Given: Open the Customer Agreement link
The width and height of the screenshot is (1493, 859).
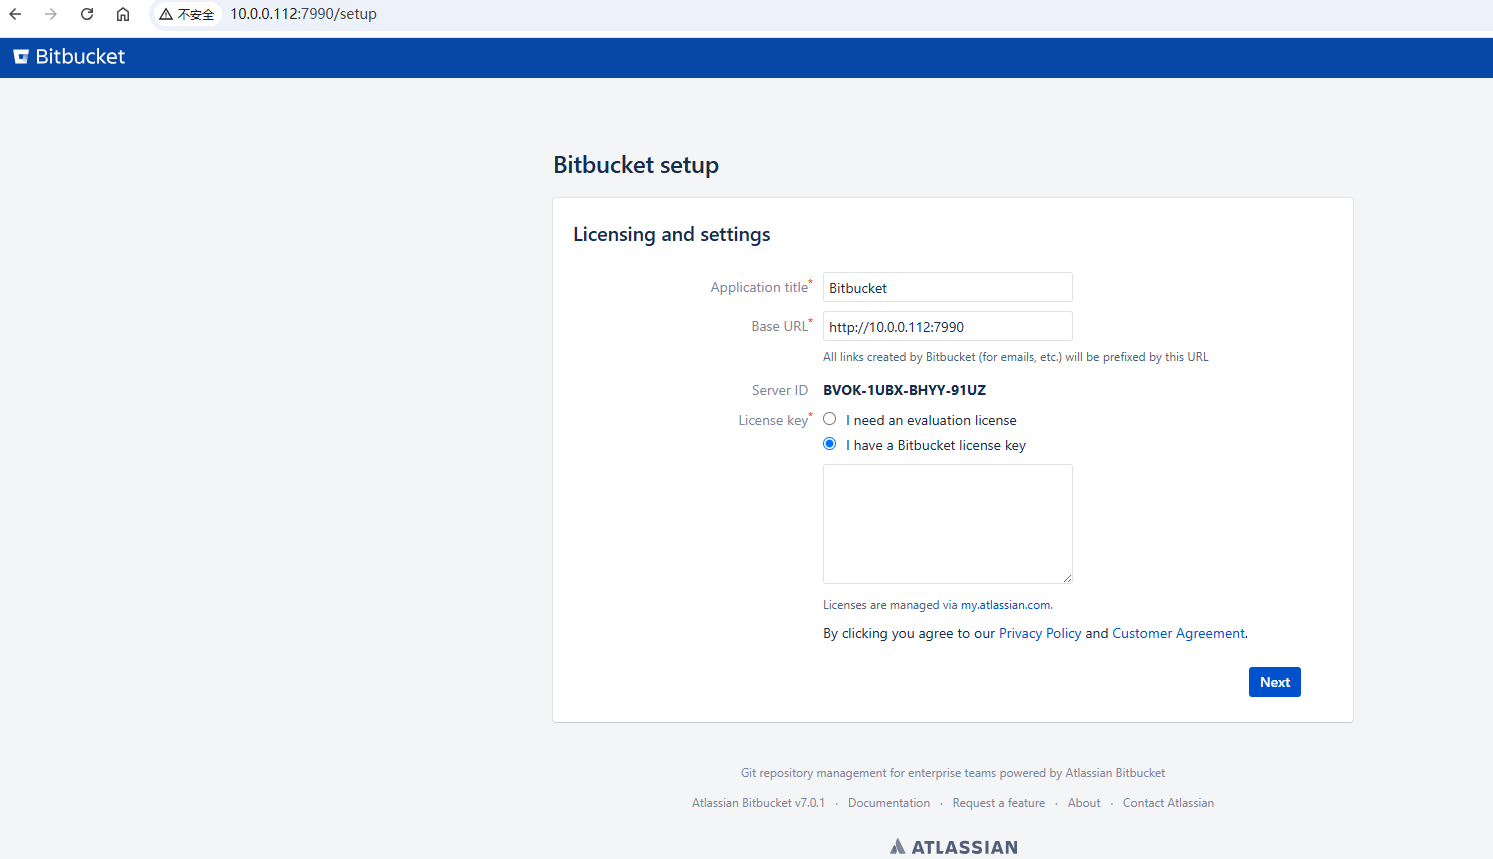Looking at the screenshot, I should [x=1178, y=634].
